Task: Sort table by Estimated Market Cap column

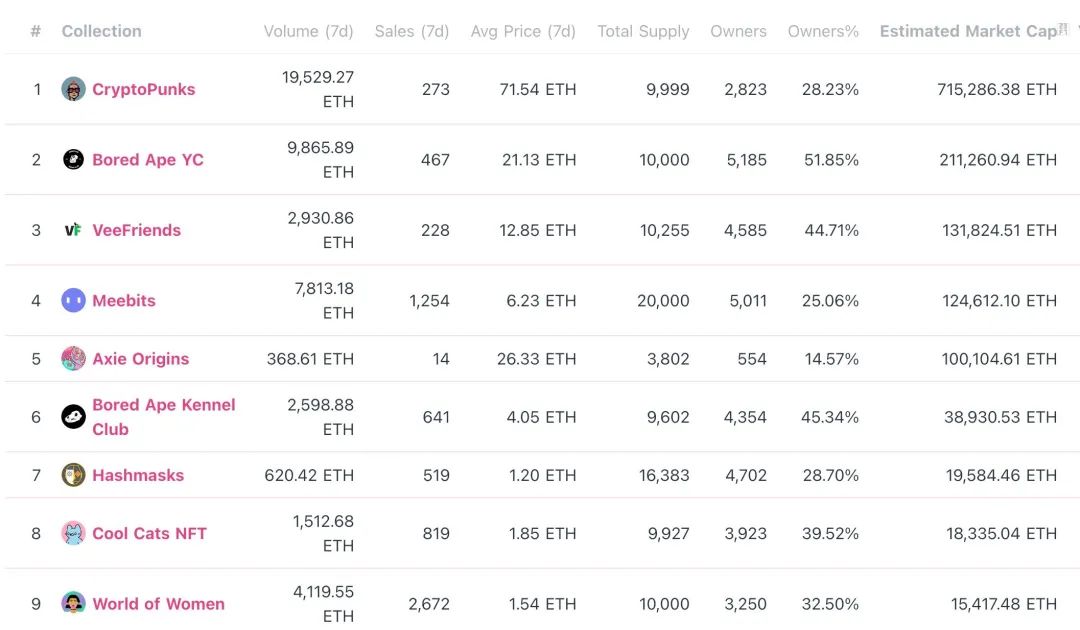Action: coord(967,31)
